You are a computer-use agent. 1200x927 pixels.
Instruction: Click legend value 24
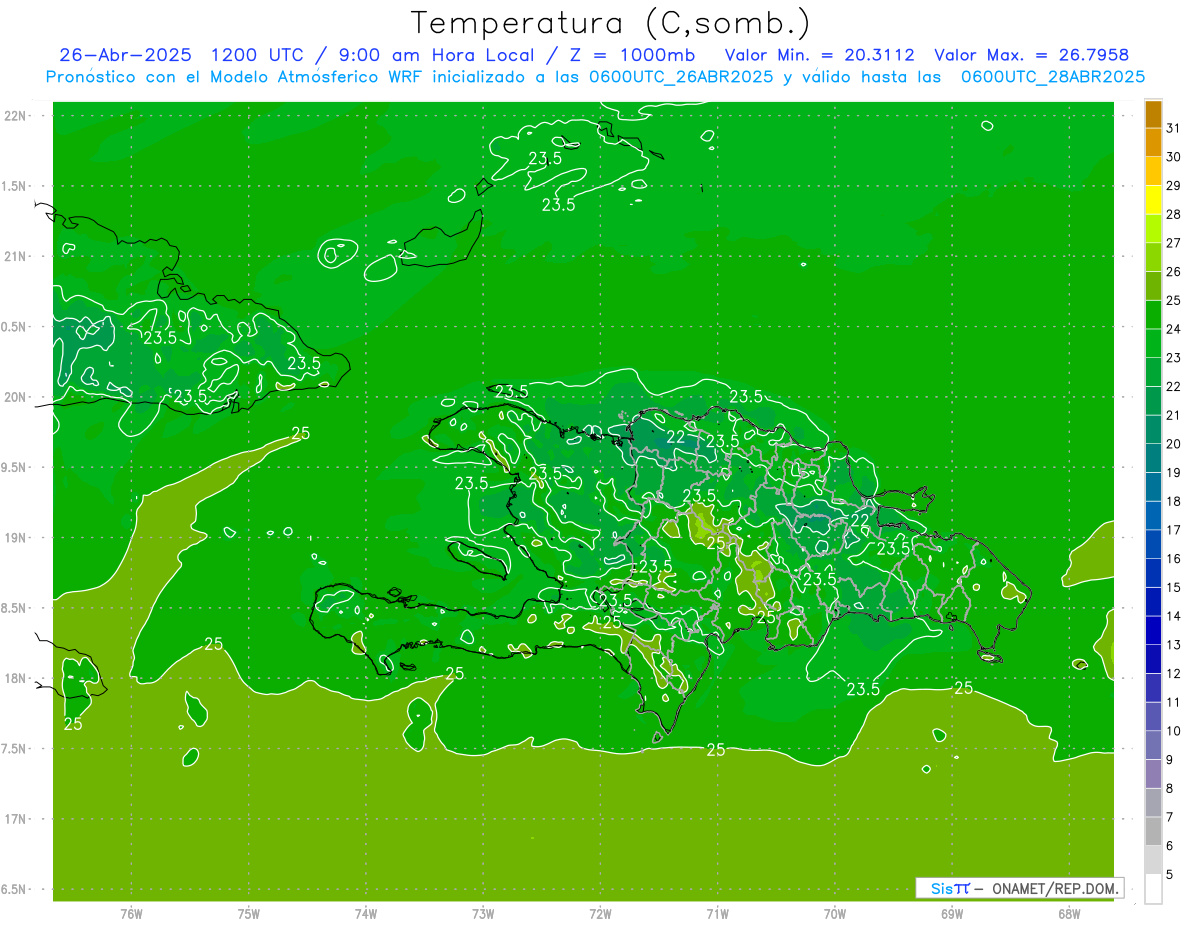(1173, 329)
